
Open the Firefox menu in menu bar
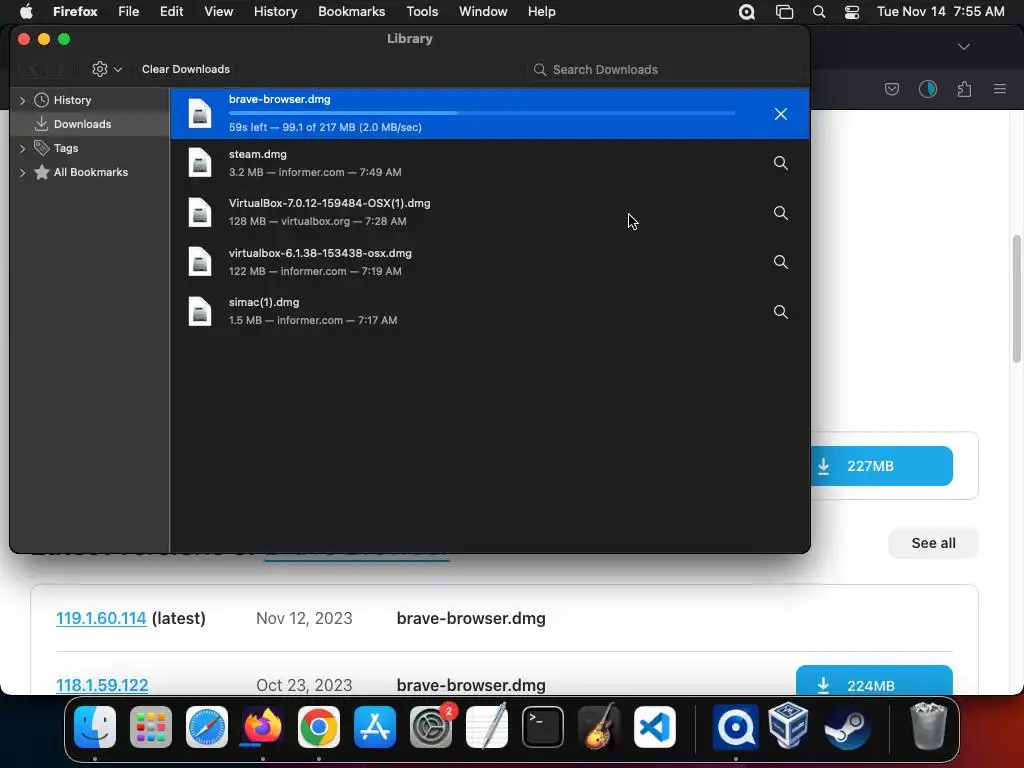pos(75,12)
